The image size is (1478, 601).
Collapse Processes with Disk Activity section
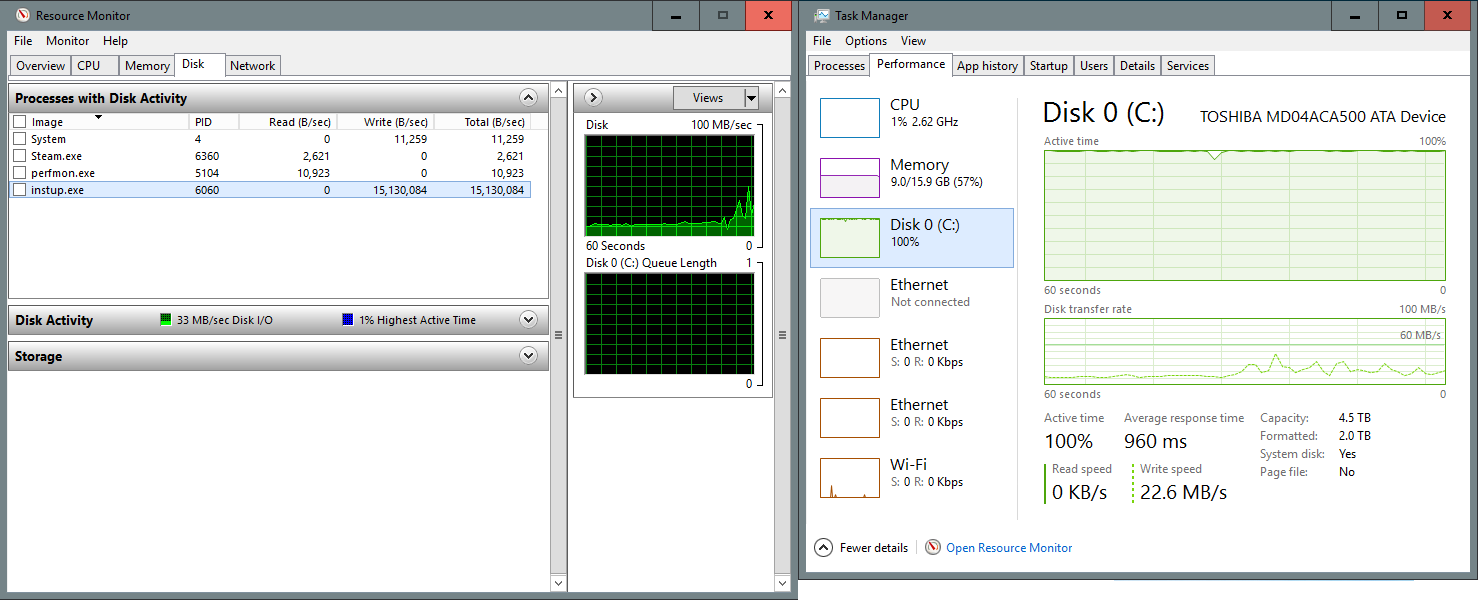(529, 98)
